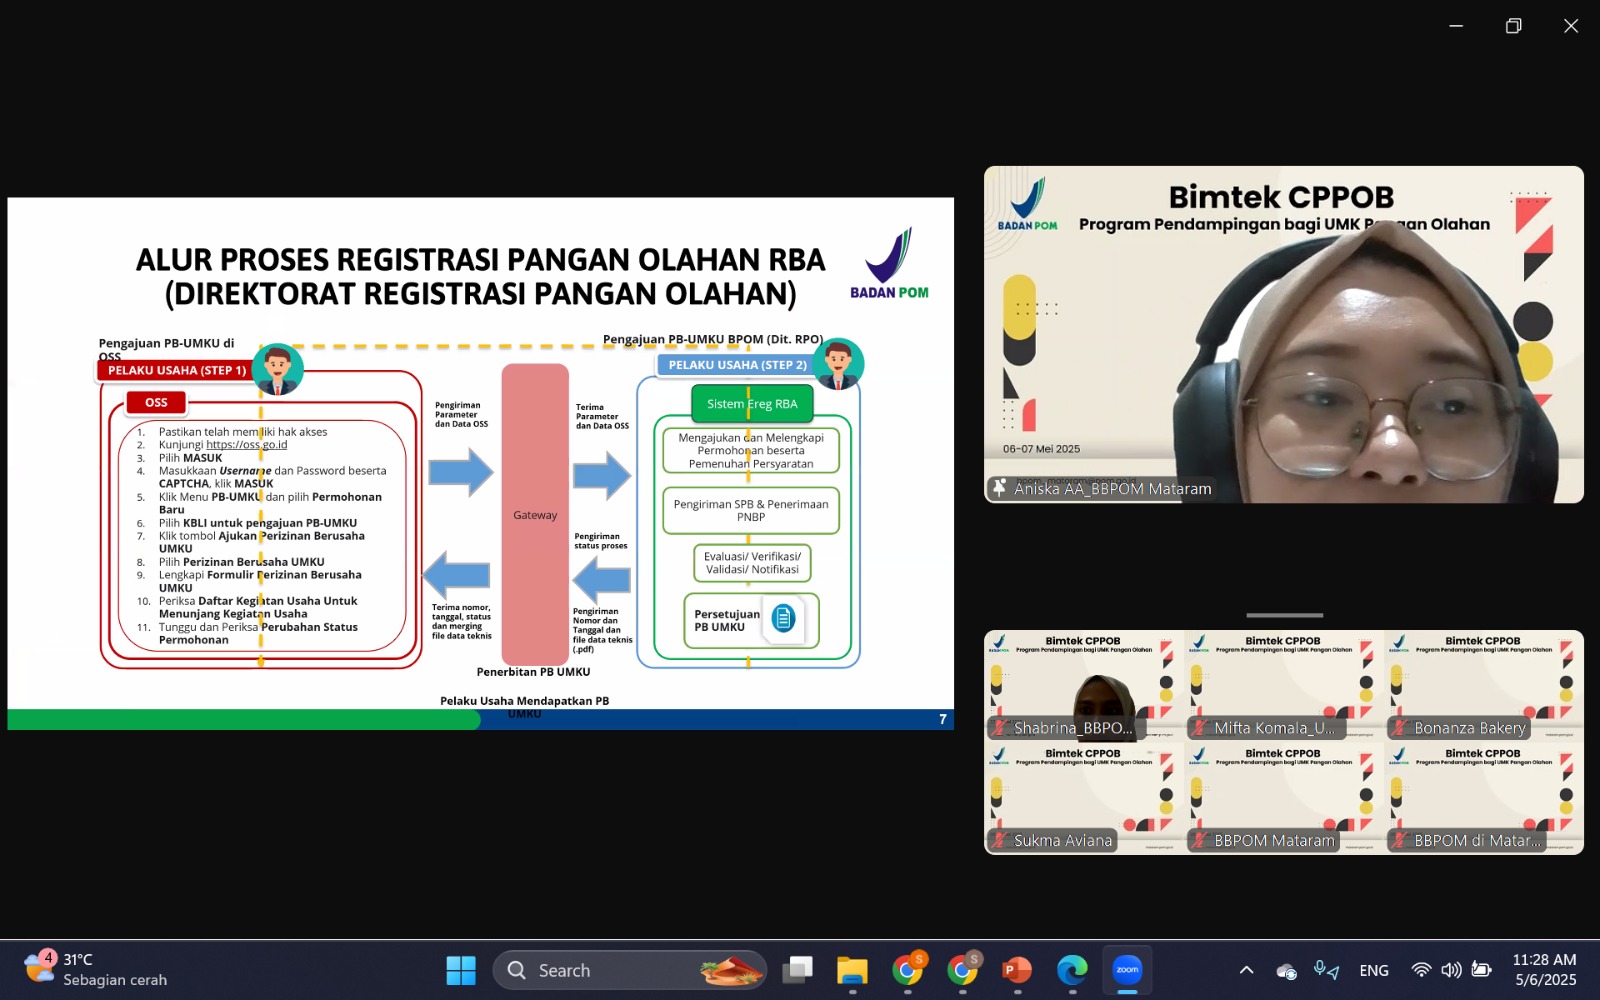Click the Zoom icon in the taskbar
This screenshot has width=1600, height=1000.
(x=1127, y=970)
